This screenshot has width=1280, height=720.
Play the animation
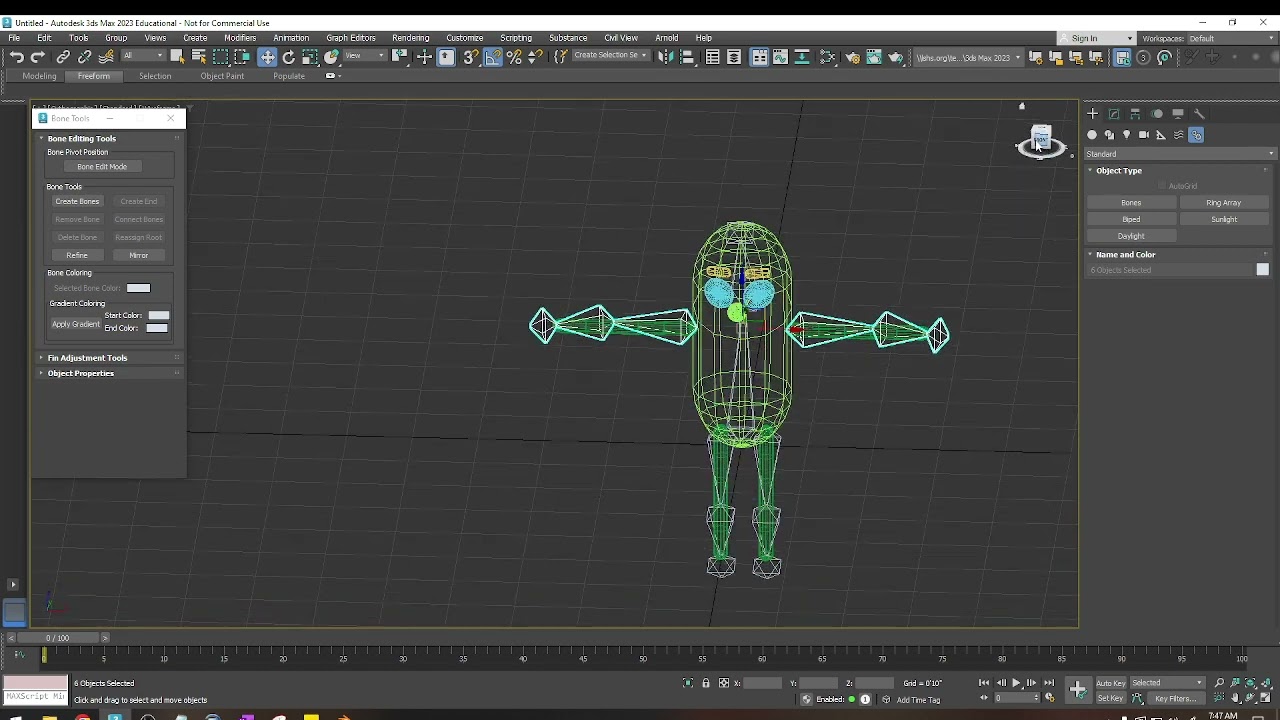[1016, 683]
